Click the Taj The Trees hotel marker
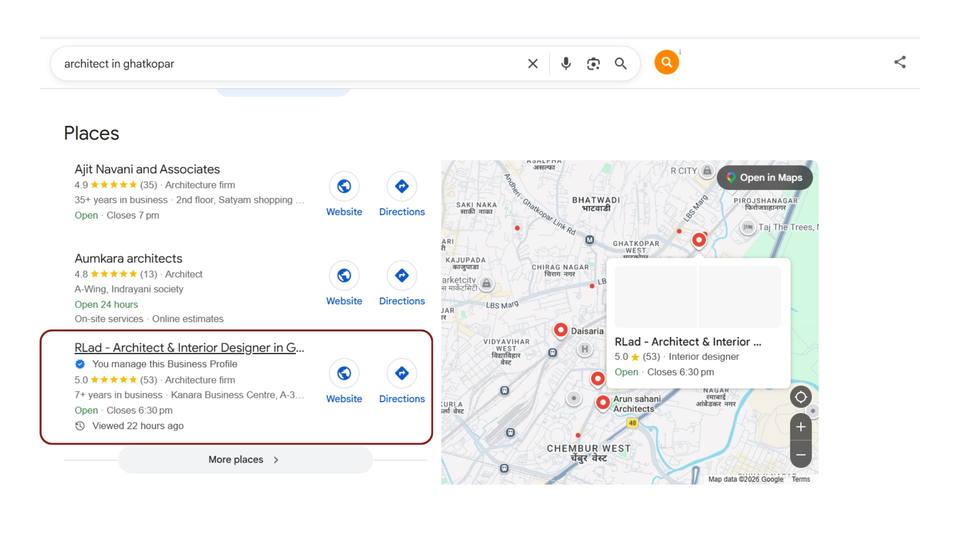This screenshot has width=960, height=540. click(748, 228)
